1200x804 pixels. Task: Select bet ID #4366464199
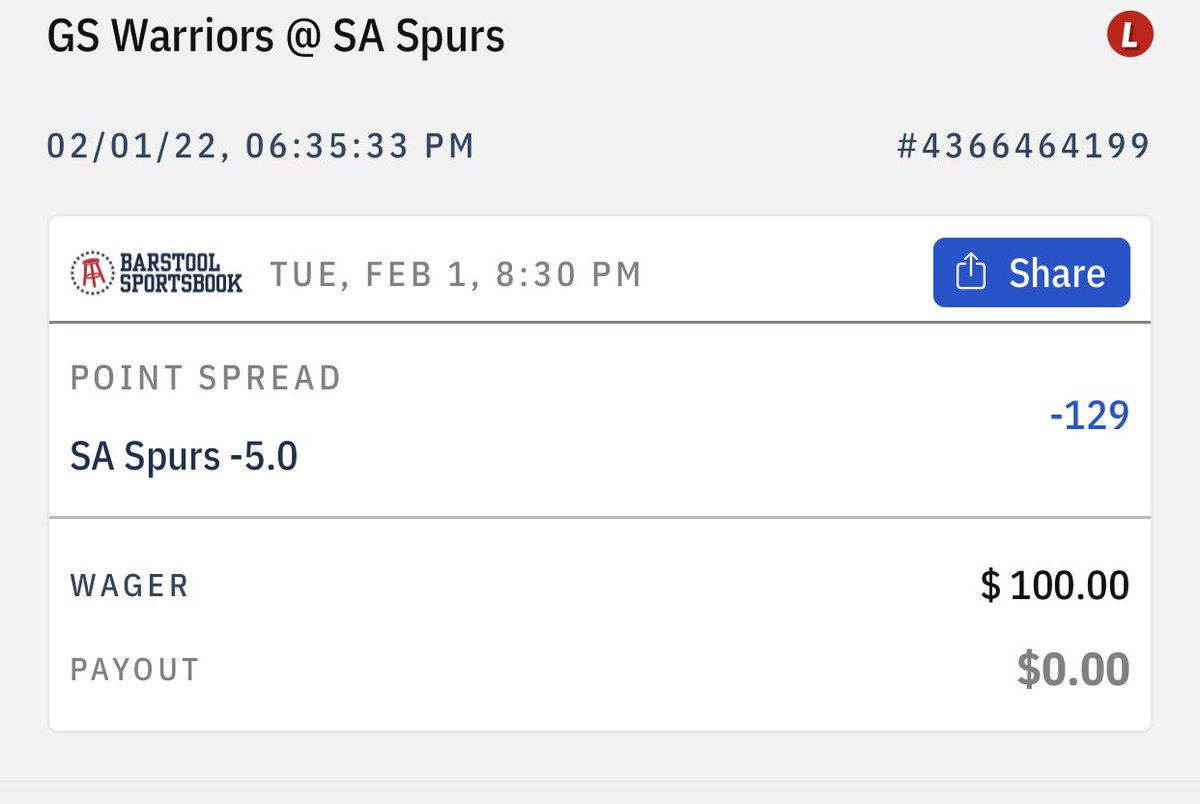(1024, 147)
